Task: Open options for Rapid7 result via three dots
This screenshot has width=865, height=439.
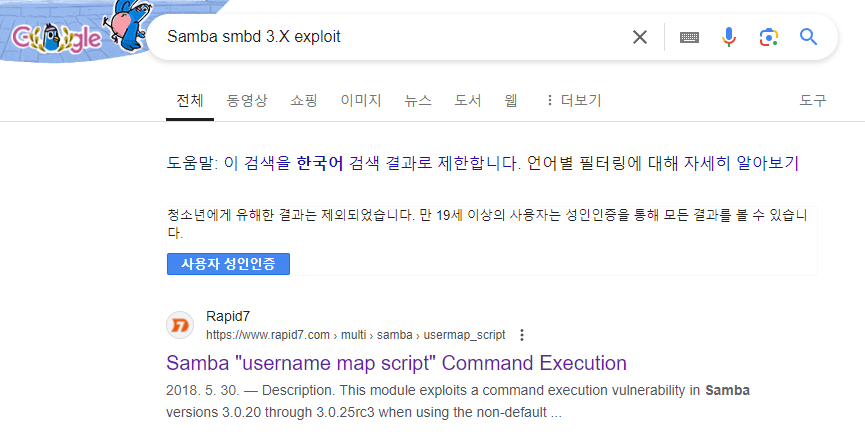Action: tap(521, 335)
